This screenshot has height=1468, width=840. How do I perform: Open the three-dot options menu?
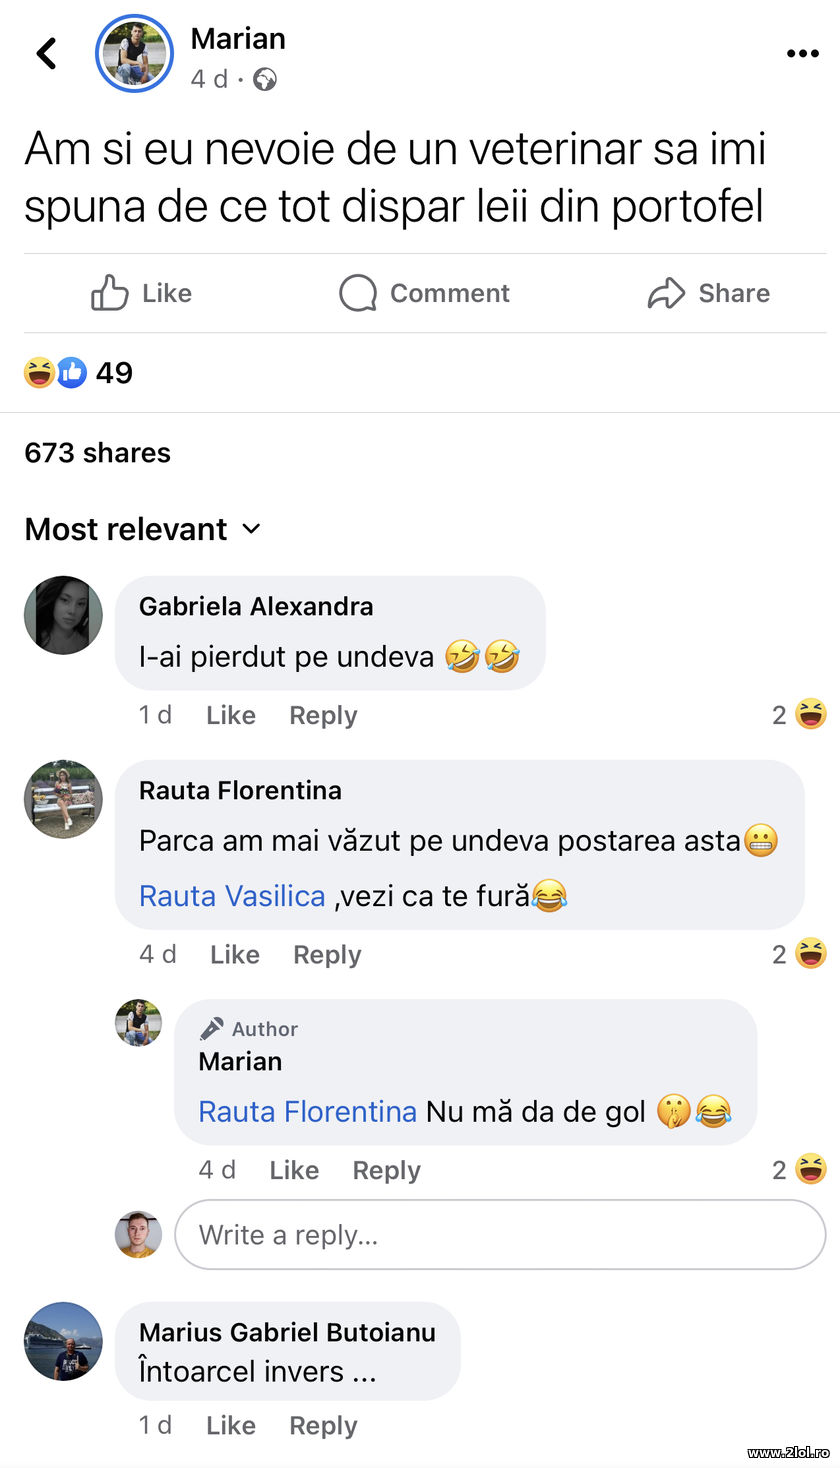pos(802,53)
